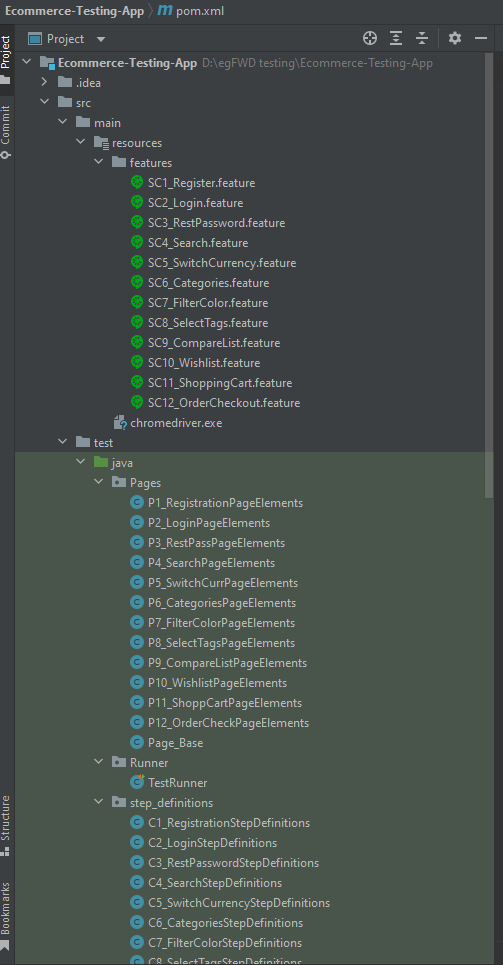Click cucumber icon of SC7_FilterColor.feature
Image resolution: width=503 pixels, height=965 pixels.
(x=137, y=302)
